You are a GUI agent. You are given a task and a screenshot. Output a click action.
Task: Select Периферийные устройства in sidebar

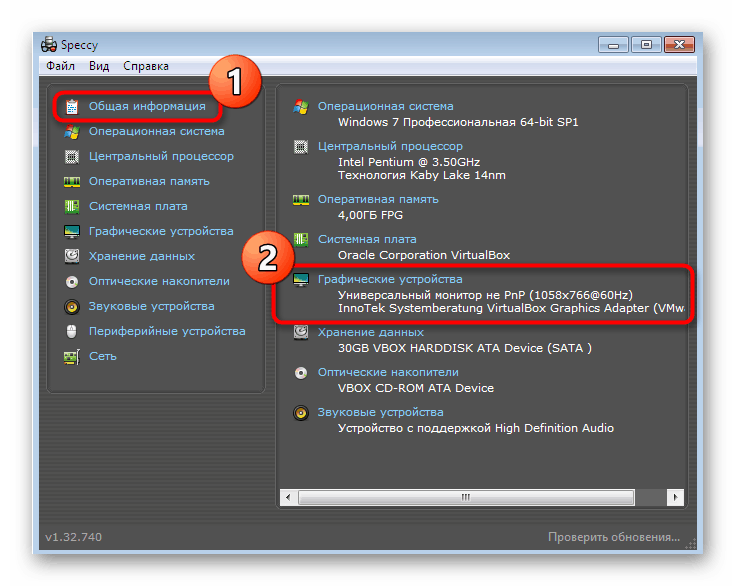167,331
